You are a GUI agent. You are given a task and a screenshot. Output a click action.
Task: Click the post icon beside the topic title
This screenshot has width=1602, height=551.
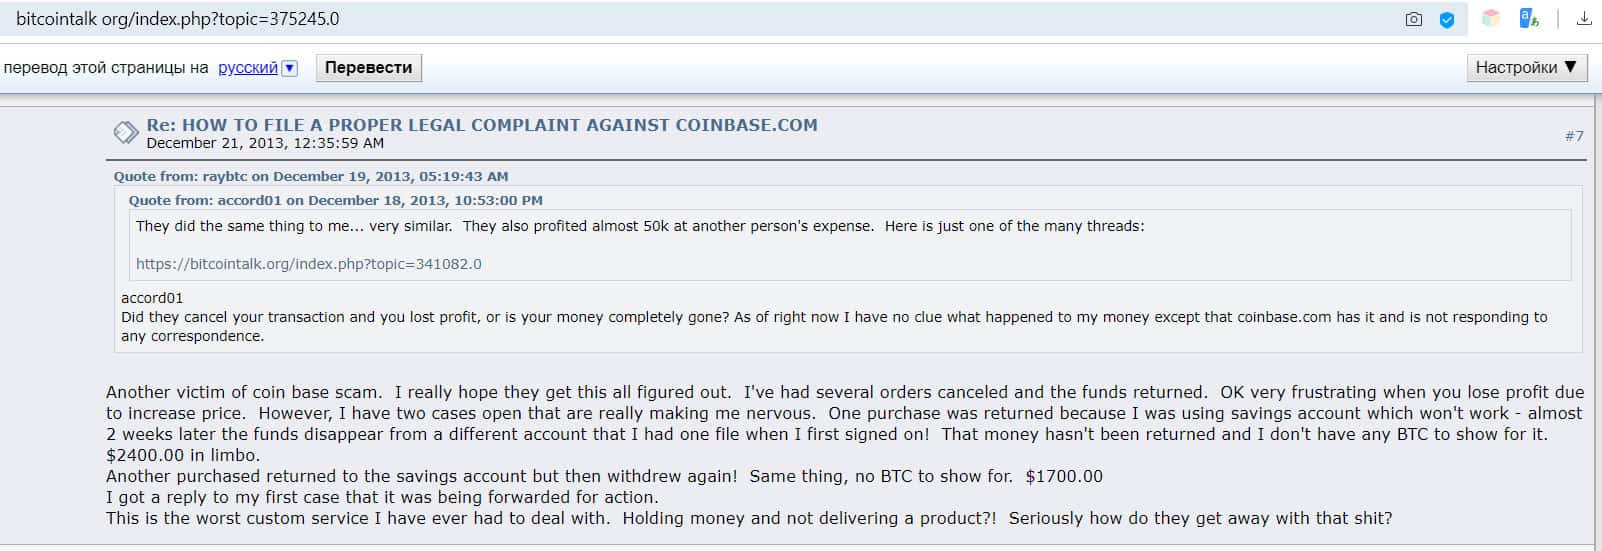click(x=126, y=132)
